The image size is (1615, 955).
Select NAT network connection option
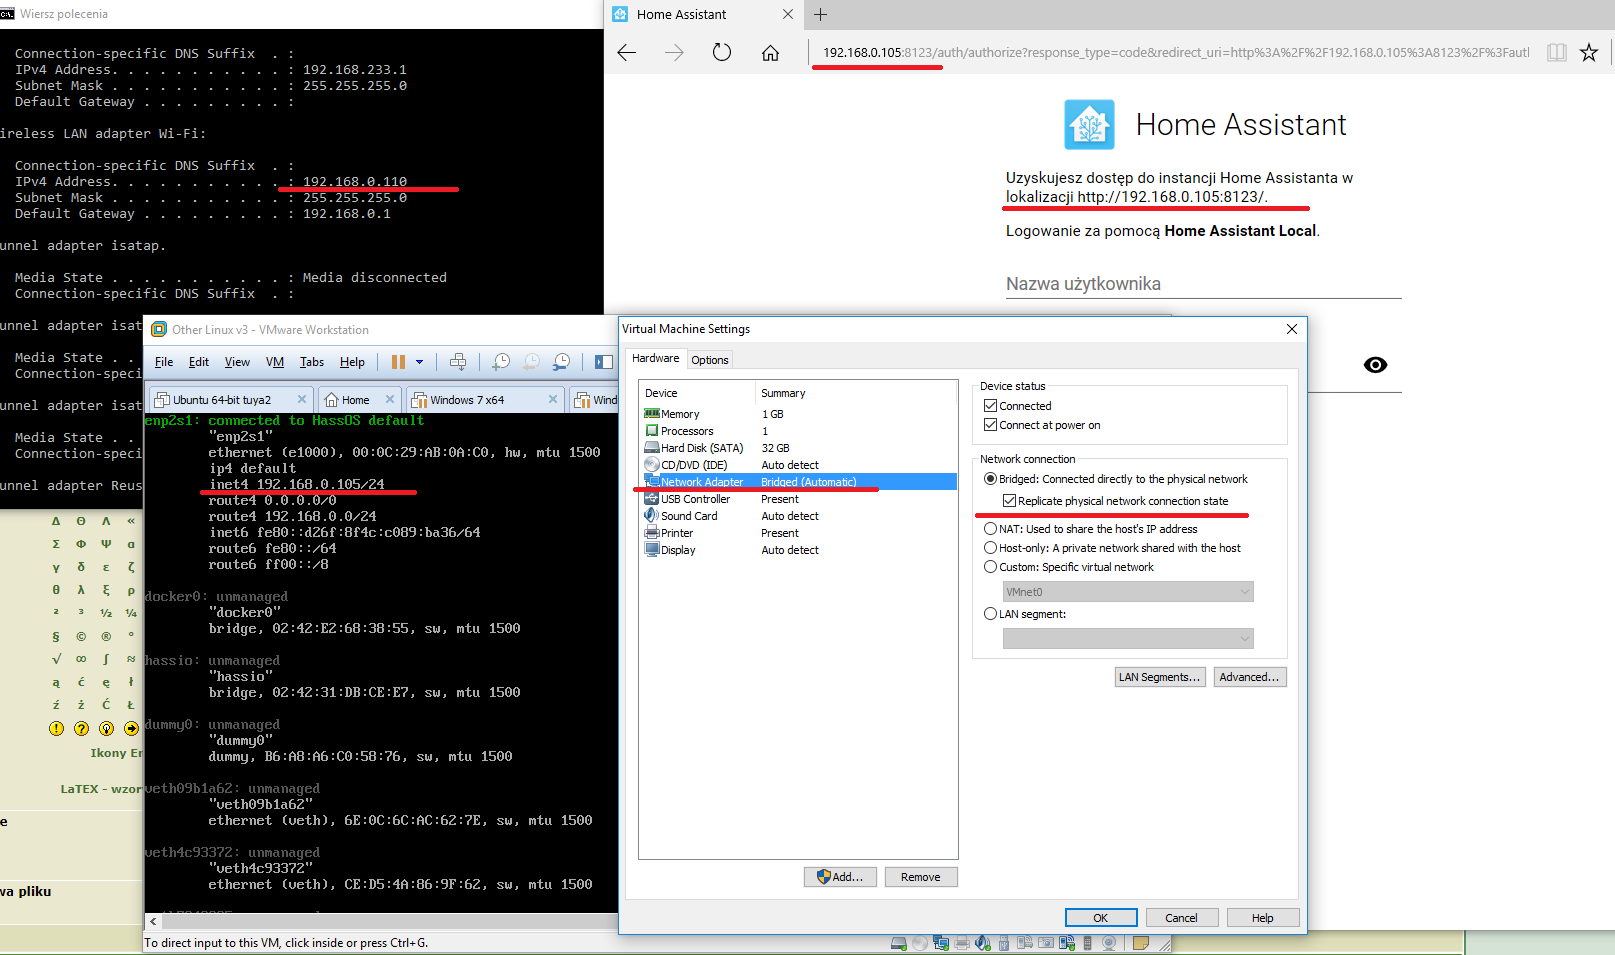[x=990, y=529]
